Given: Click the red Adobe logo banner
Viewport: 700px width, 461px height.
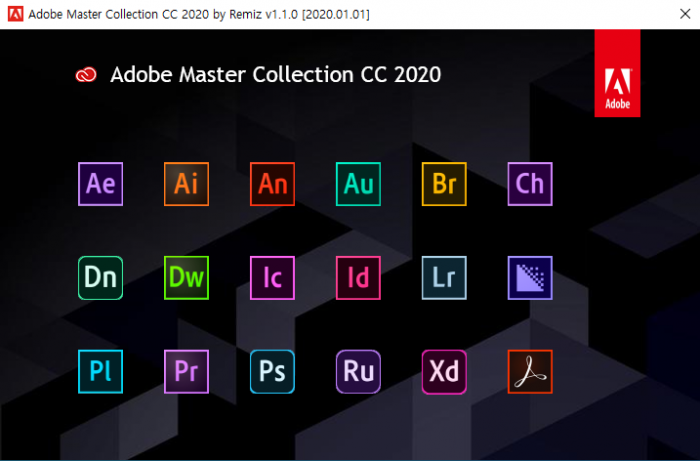Looking at the screenshot, I should click(x=617, y=73).
